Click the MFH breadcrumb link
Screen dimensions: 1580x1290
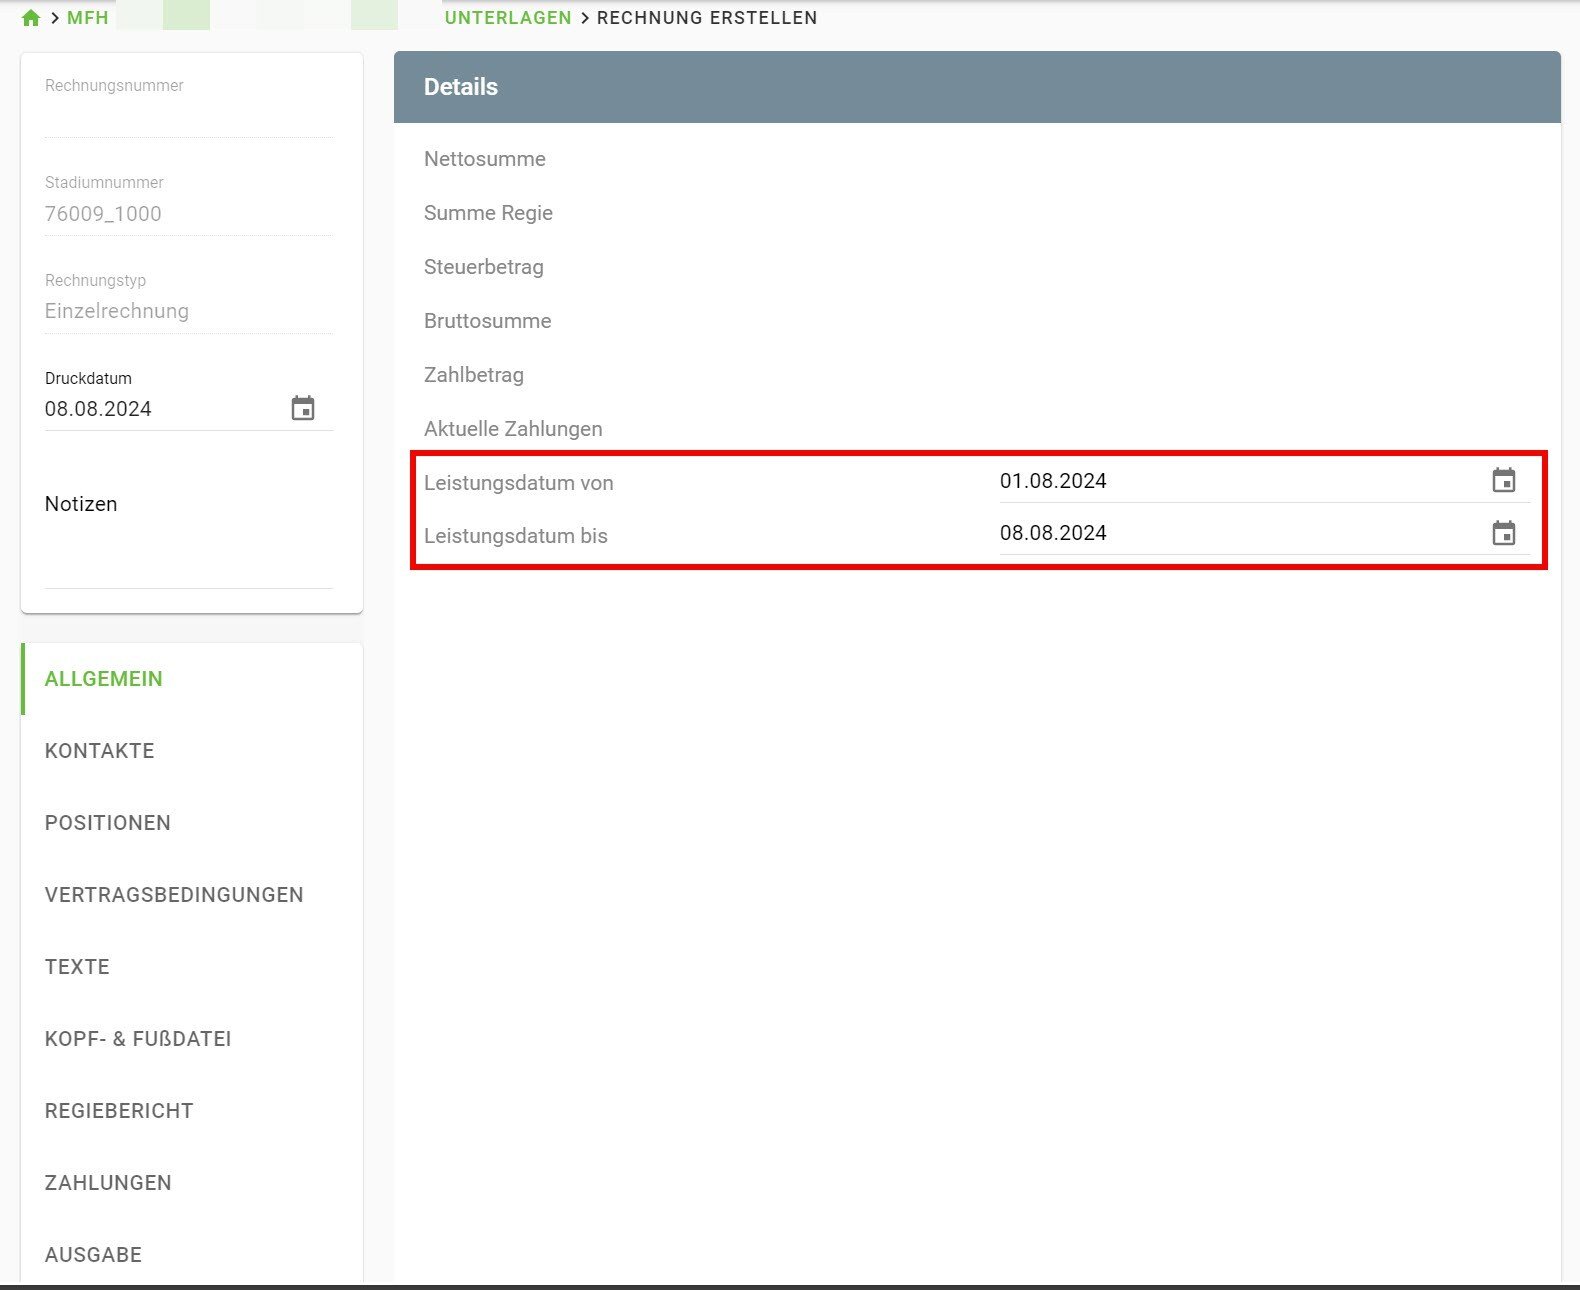pyautogui.click(x=87, y=18)
